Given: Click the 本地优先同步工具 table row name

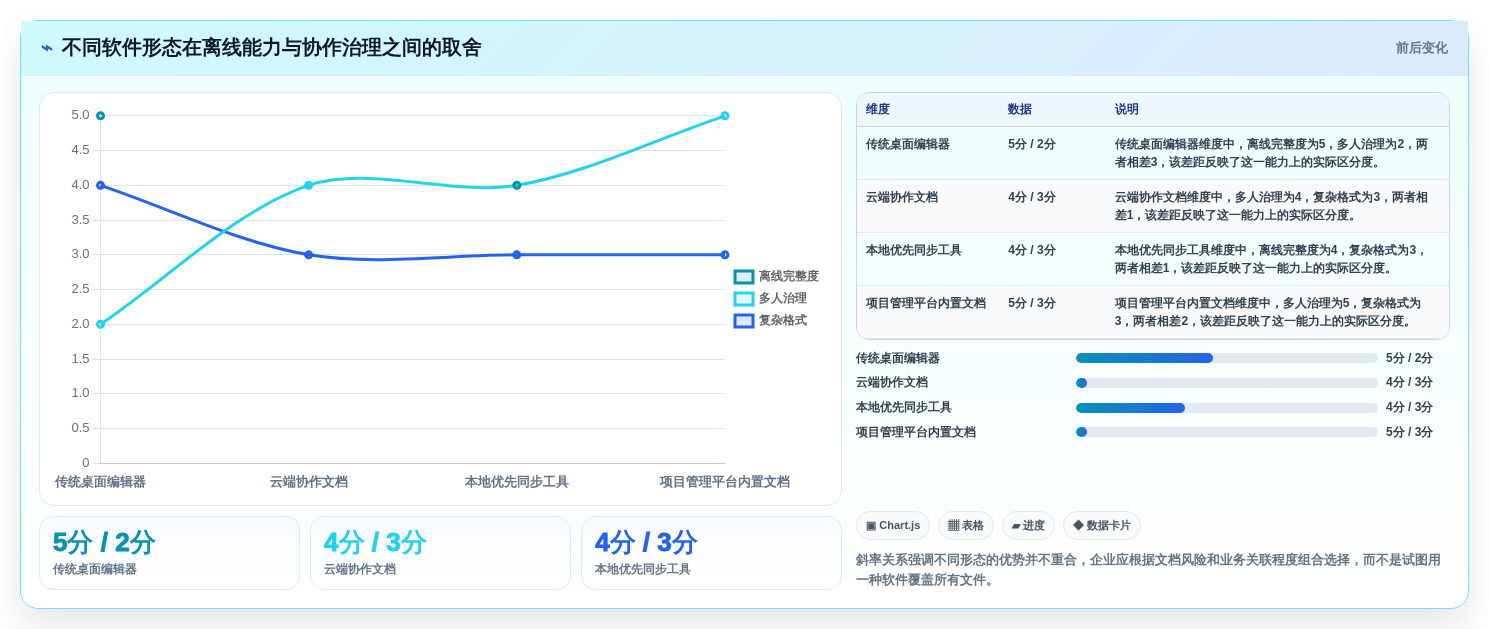Looking at the screenshot, I should (x=914, y=250).
